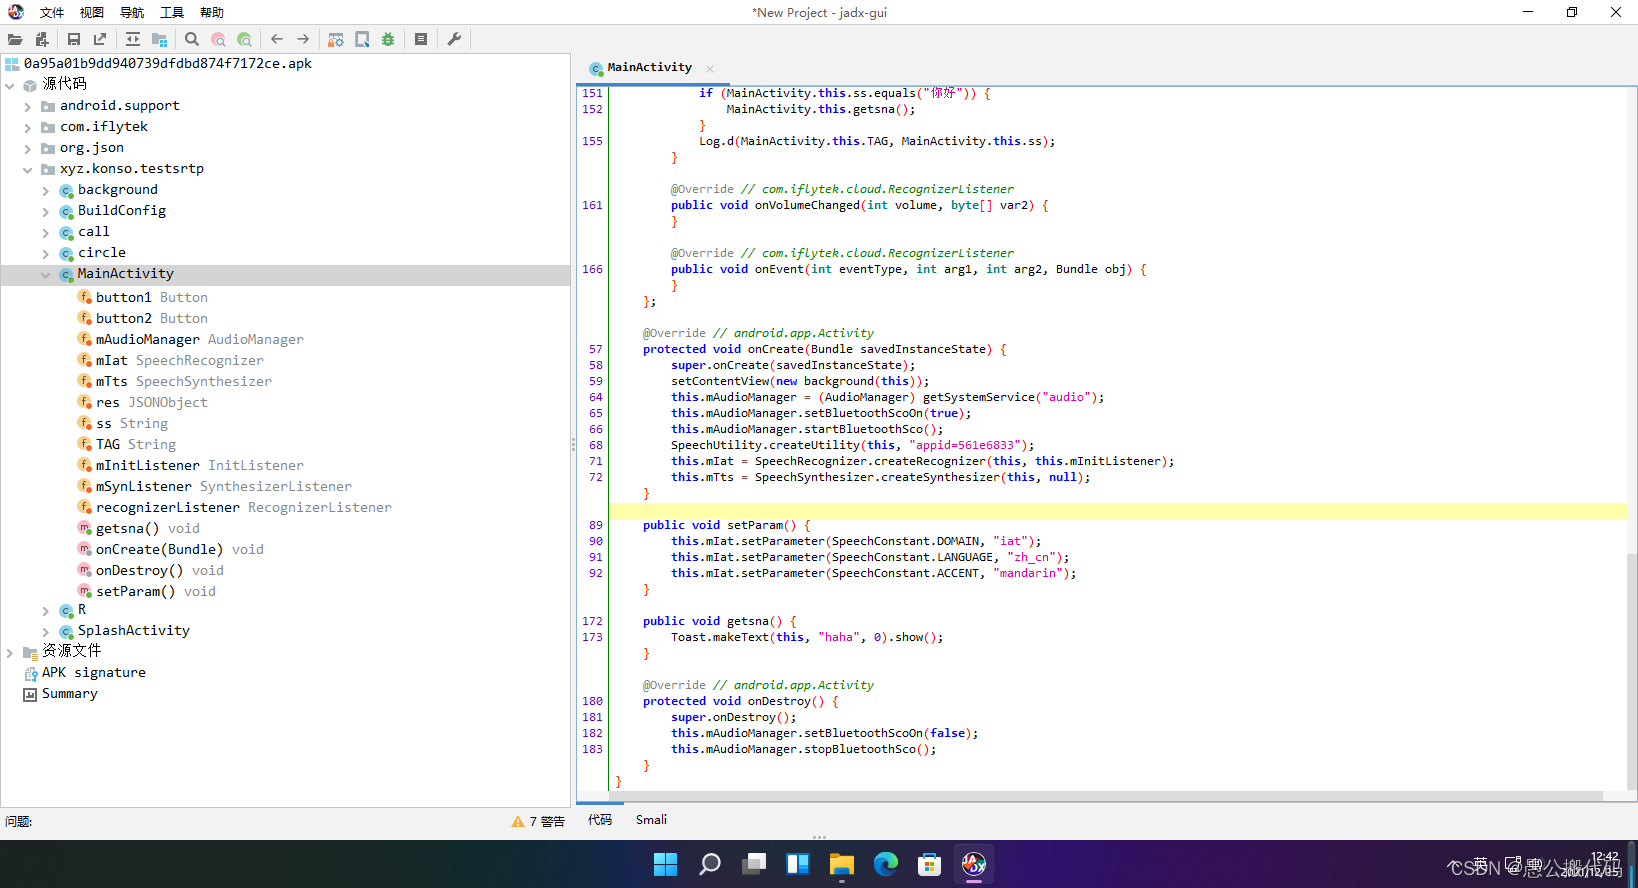Expand the SplashActivity class node

tap(46, 631)
